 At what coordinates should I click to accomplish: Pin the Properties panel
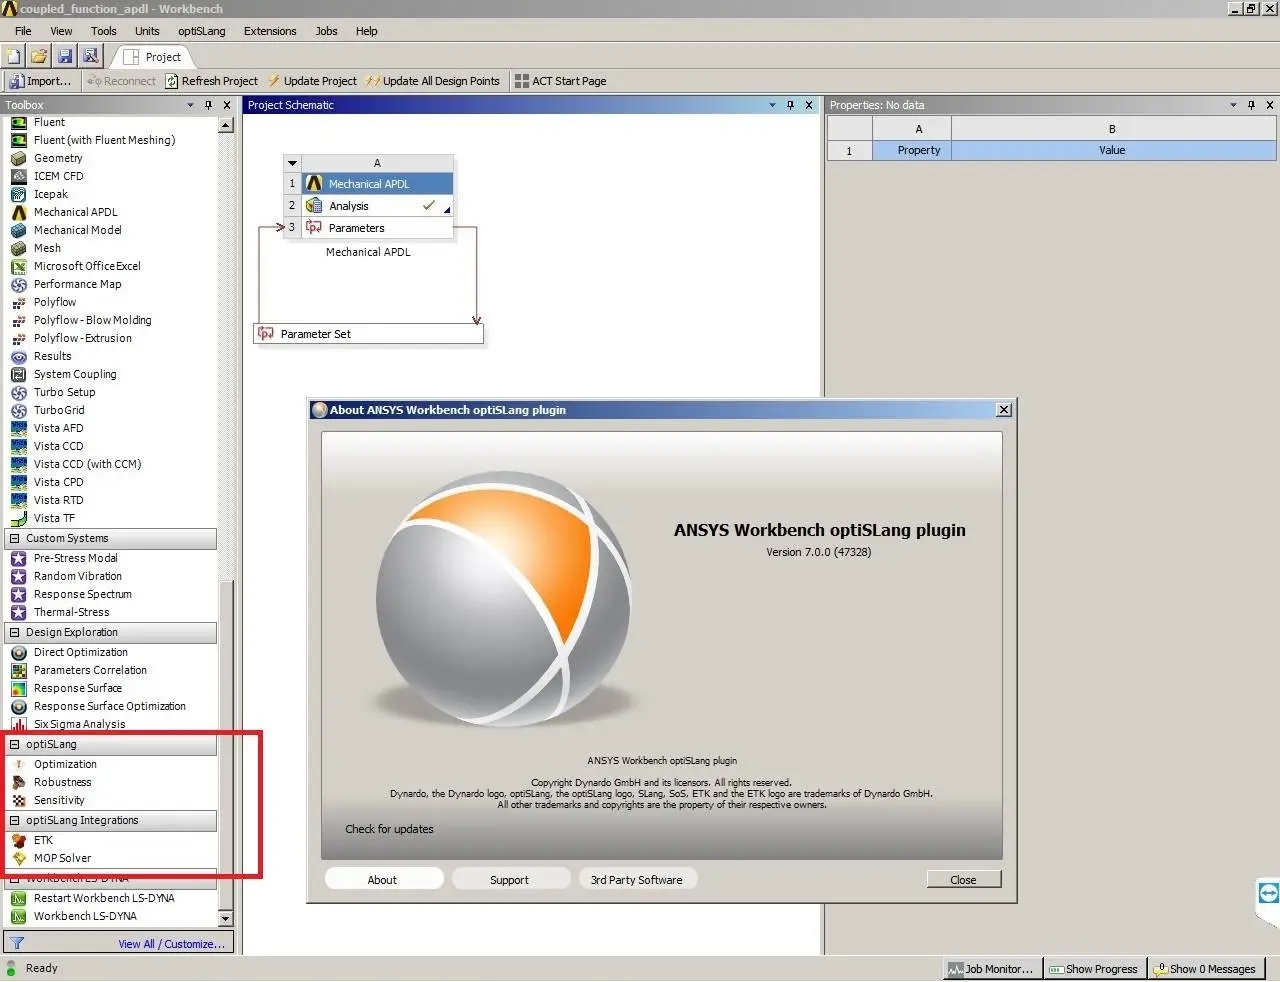coord(1251,105)
